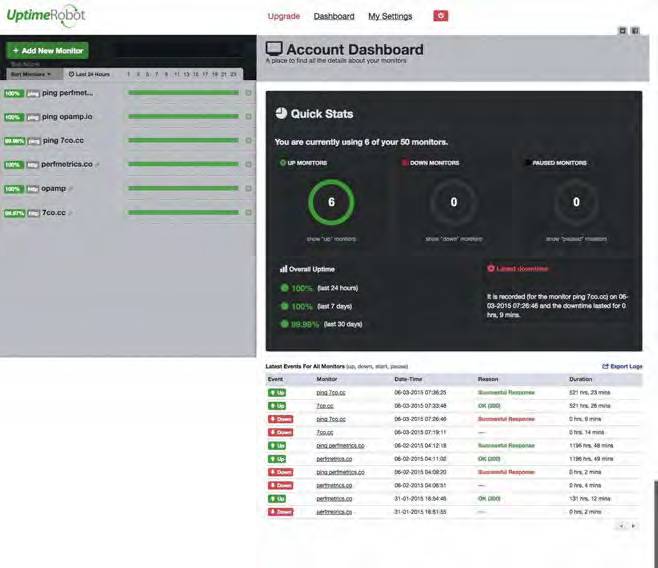The height and width of the screenshot is (568, 658).
Task: Go to previous events page arrow
Action: point(621,526)
